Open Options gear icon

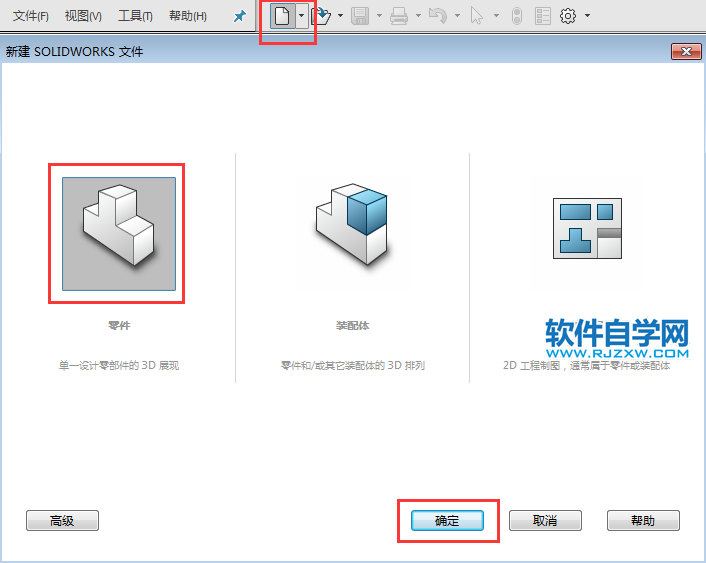568,16
